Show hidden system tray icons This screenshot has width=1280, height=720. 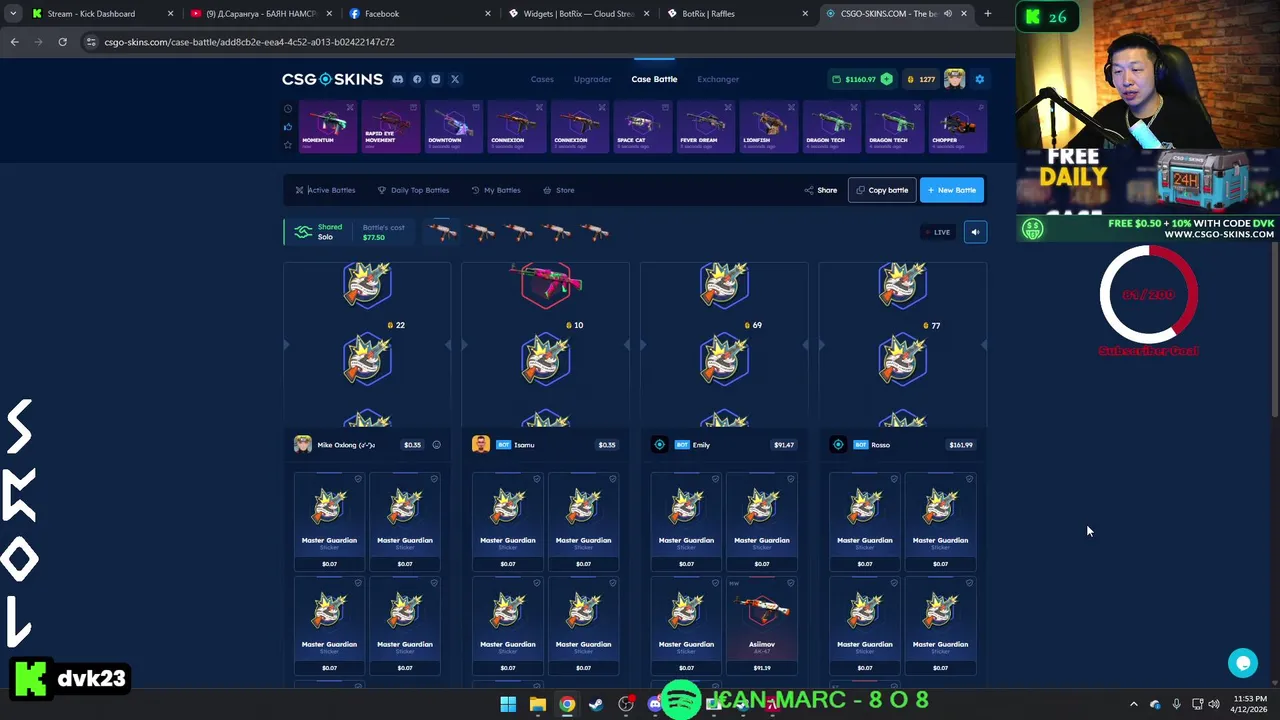coord(1134,704)
